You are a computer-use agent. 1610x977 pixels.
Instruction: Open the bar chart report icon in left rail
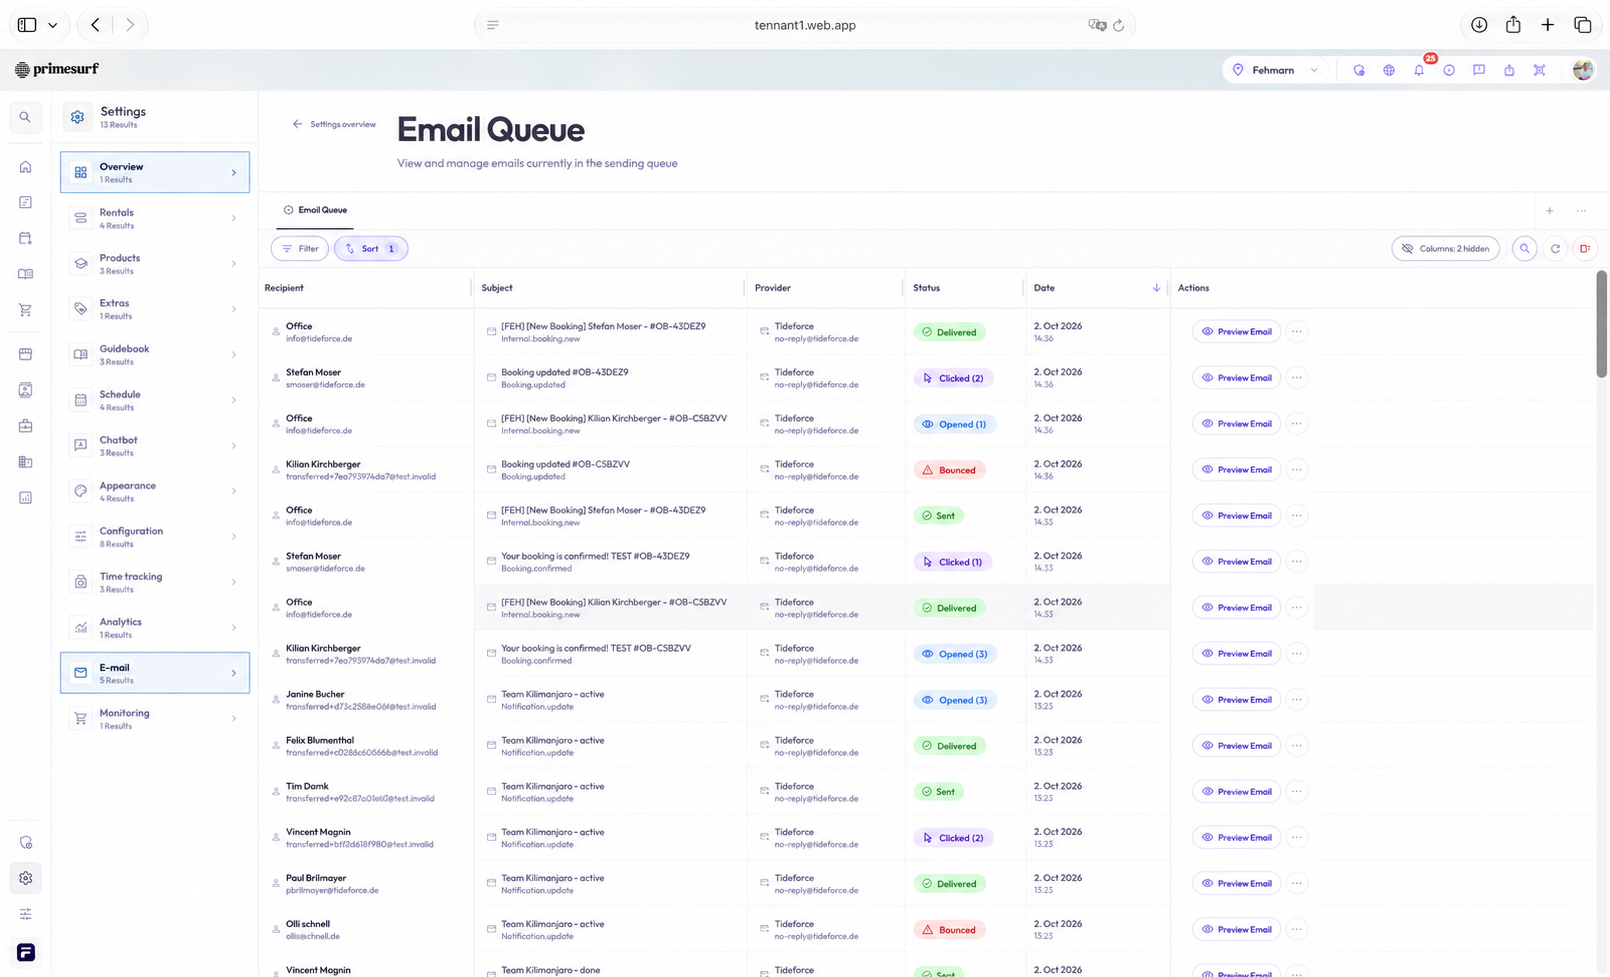pyautogui.click(x=25, y=498)
